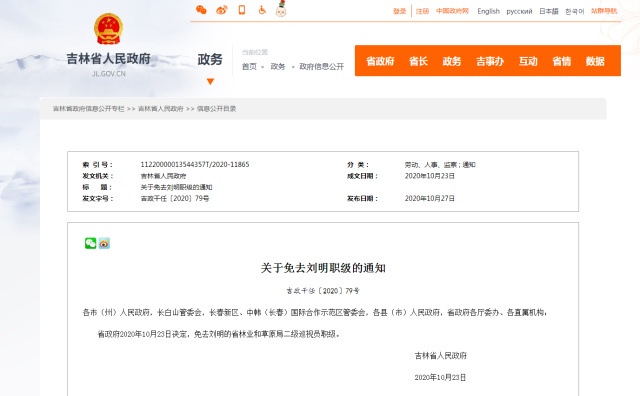Select 吉事办 in orange navigation bar
The width and height of the screenshot is (640, 396).
[490, 61]
